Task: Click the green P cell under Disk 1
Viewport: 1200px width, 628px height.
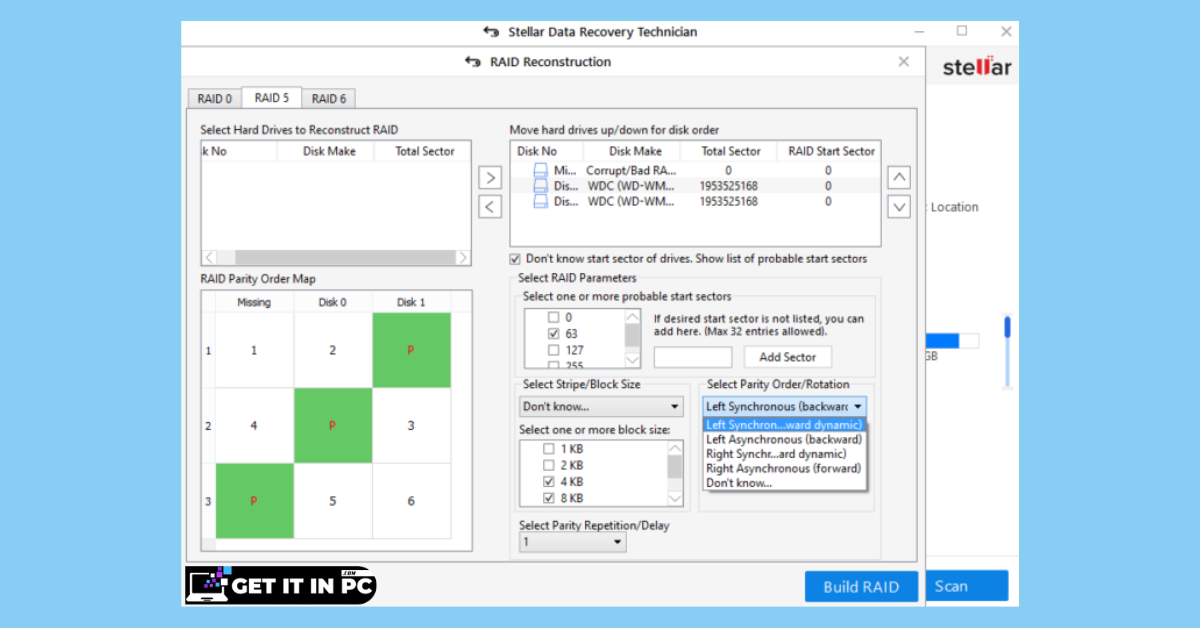Action: tap(411, 350)
